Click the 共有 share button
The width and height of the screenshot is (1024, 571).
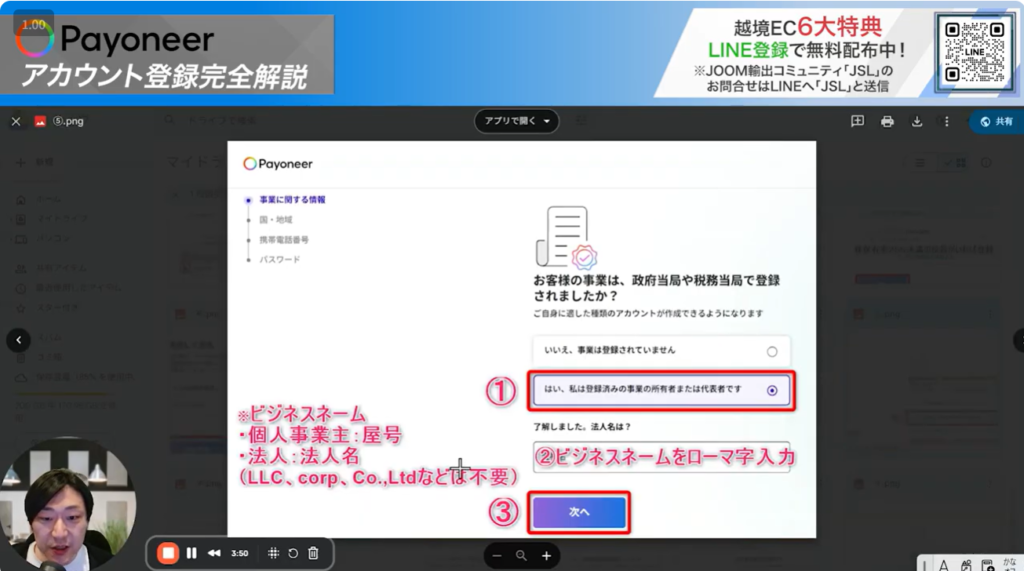pyautogui.click(x=996, y=122)
